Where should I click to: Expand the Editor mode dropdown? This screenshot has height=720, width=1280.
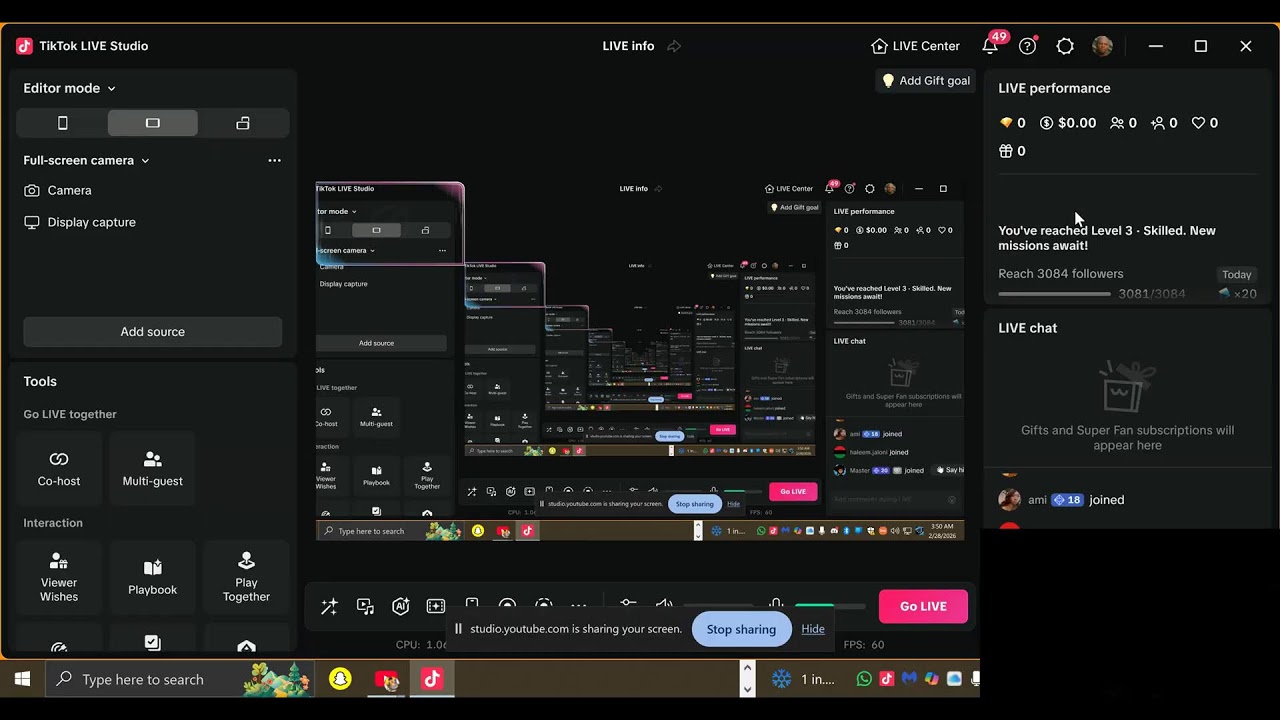pos(69,88)
